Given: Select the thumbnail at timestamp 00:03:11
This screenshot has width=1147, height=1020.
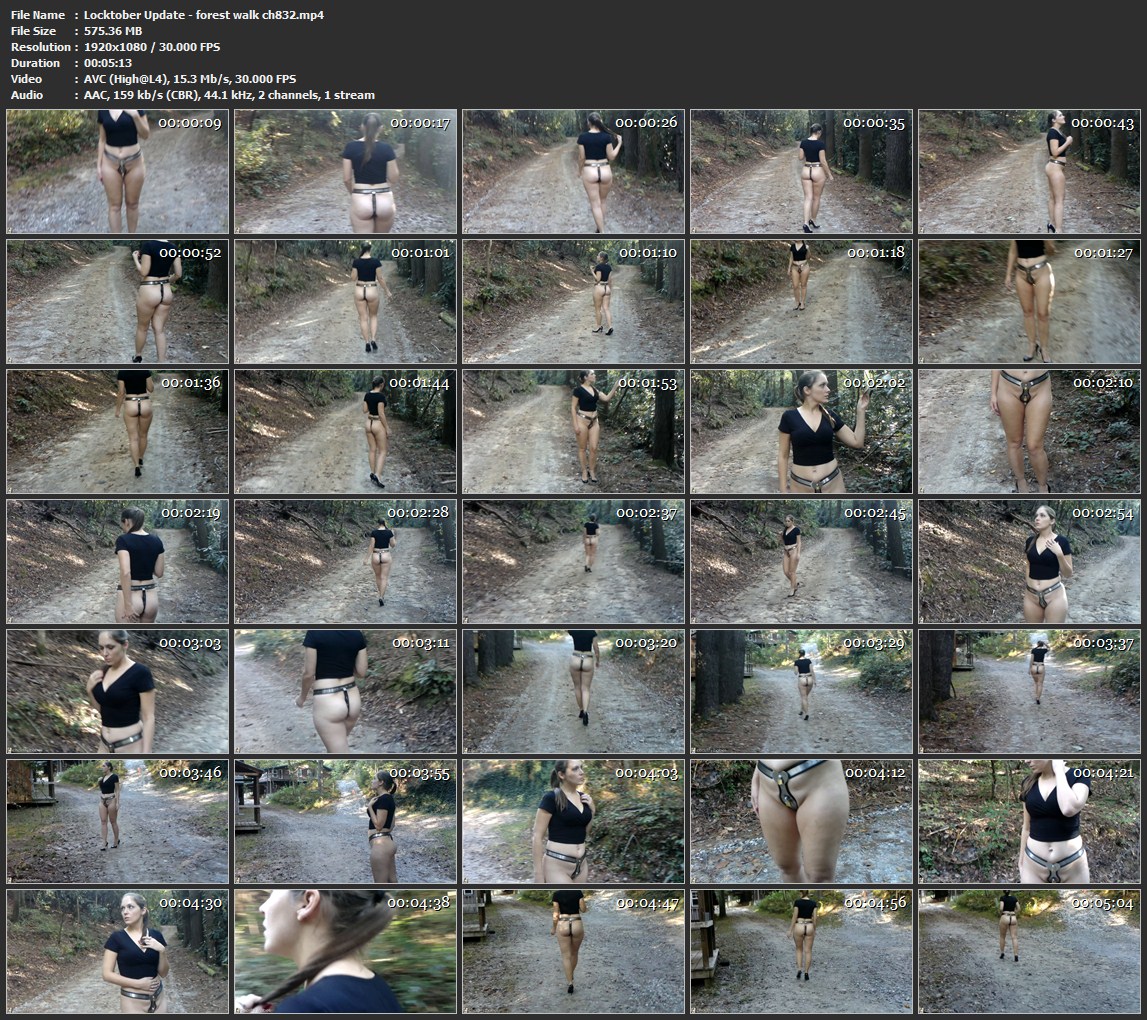Looking at the screenshot, I should (x=345, y=691).
